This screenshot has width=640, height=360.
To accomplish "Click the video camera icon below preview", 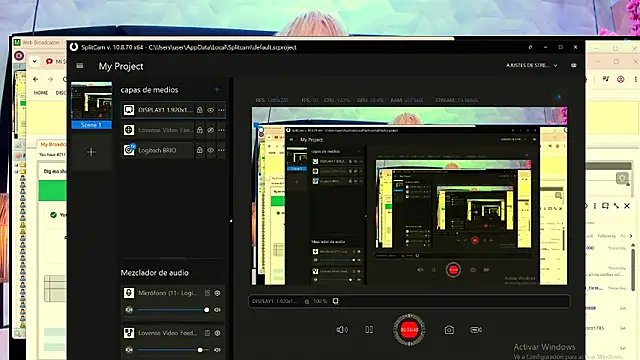I will [x=476, y=329].
